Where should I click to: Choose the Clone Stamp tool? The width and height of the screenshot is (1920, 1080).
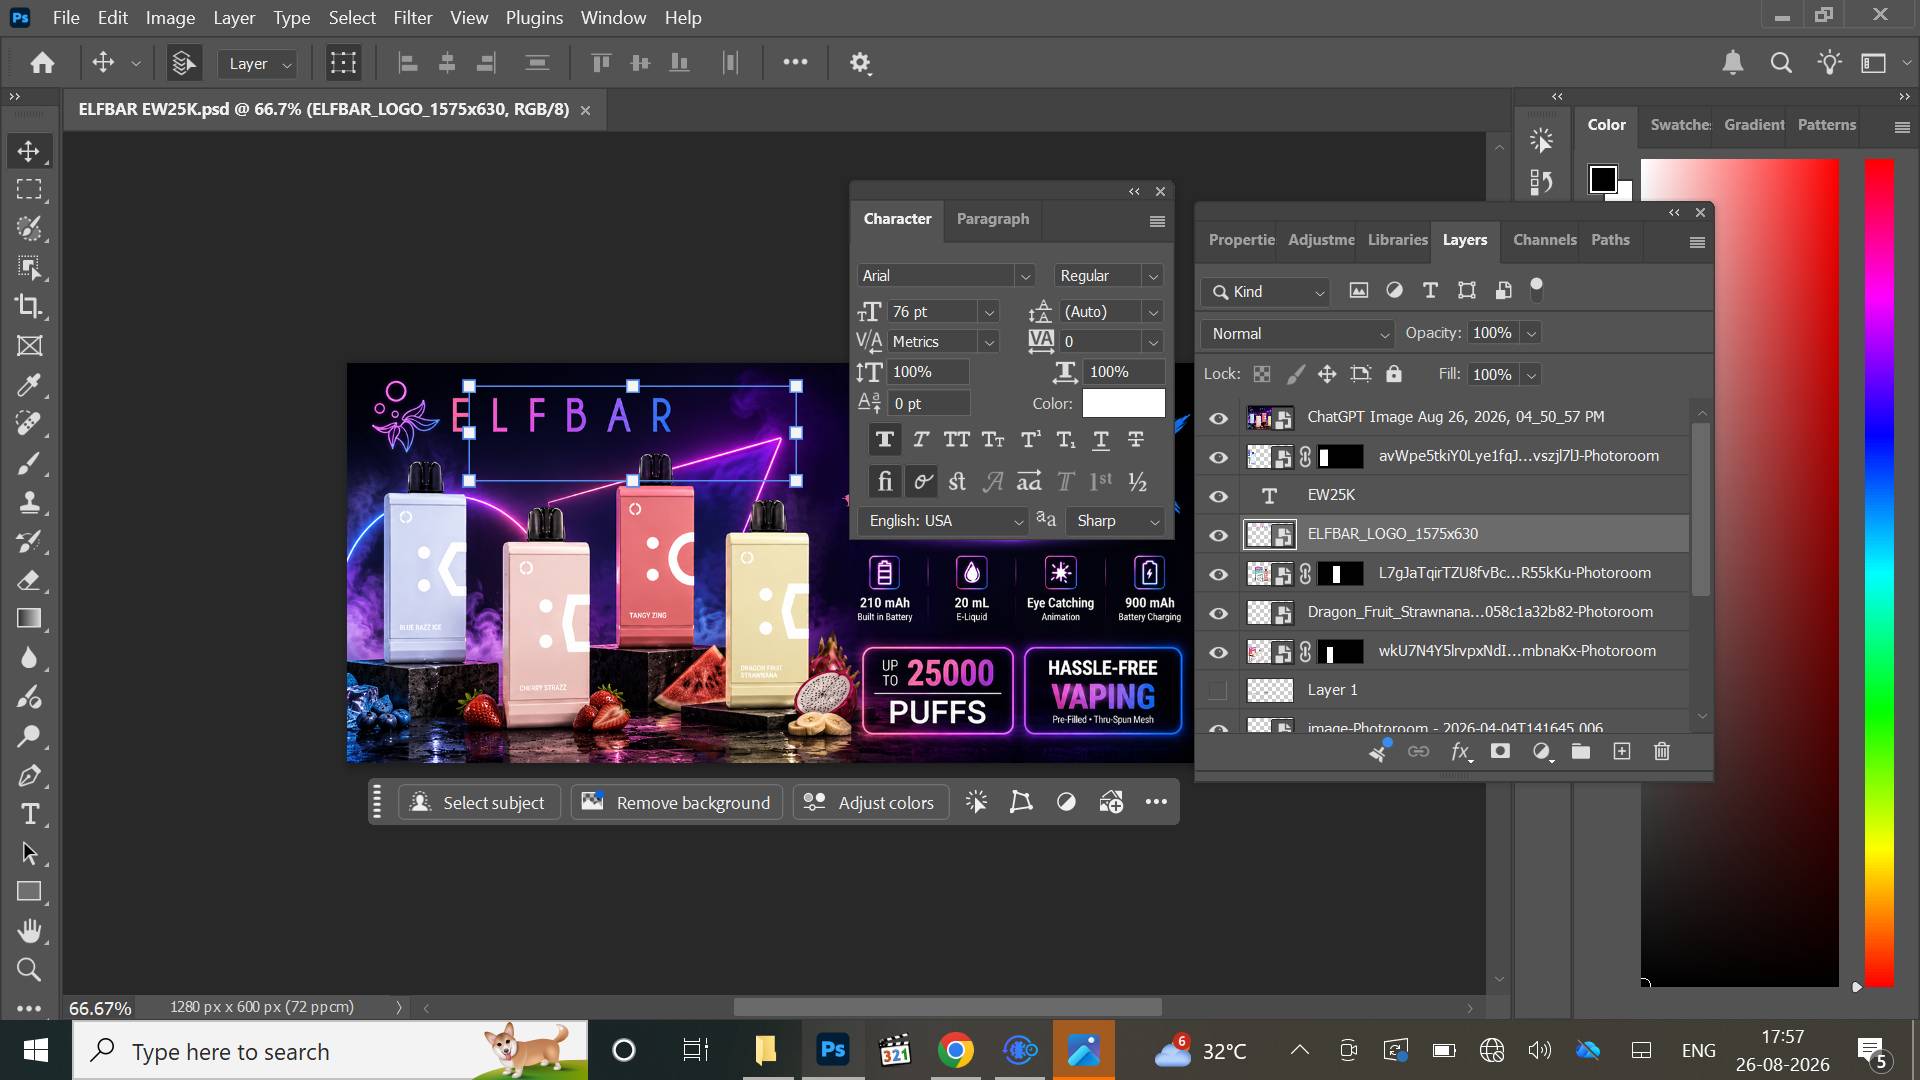pos(29,502)
